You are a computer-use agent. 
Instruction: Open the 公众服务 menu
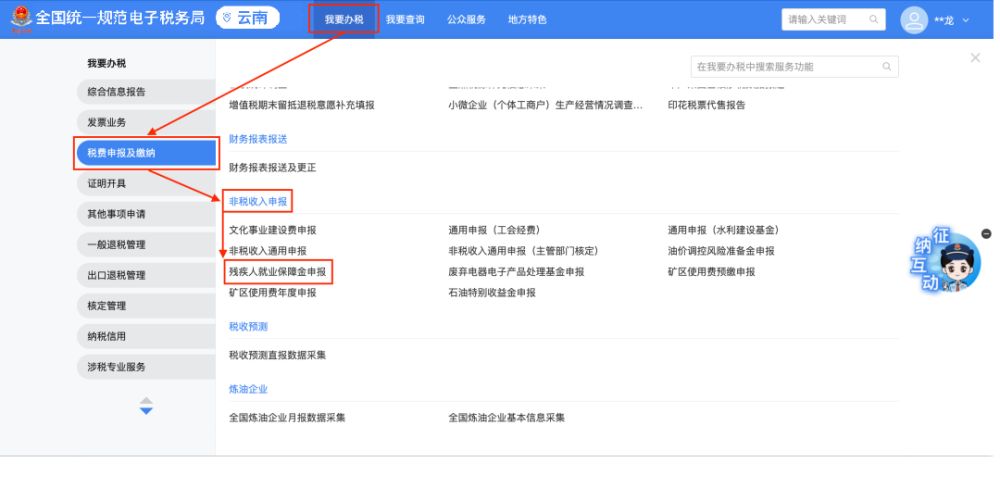click(466, 19)
